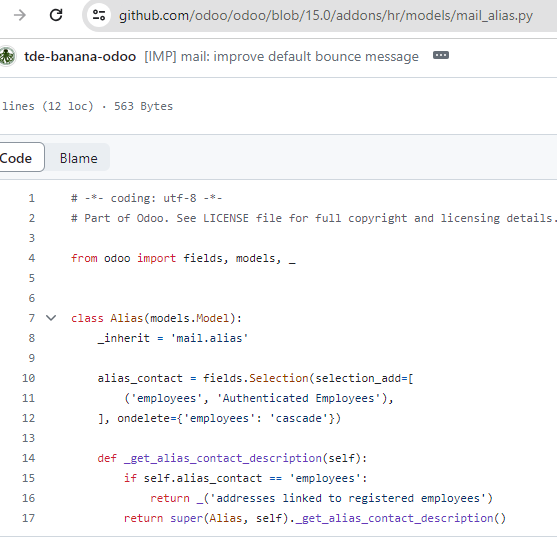Collapse the class Alias code fold chevron
The width and height of the screenshot is (557, 544).
[x=51, y=318]
